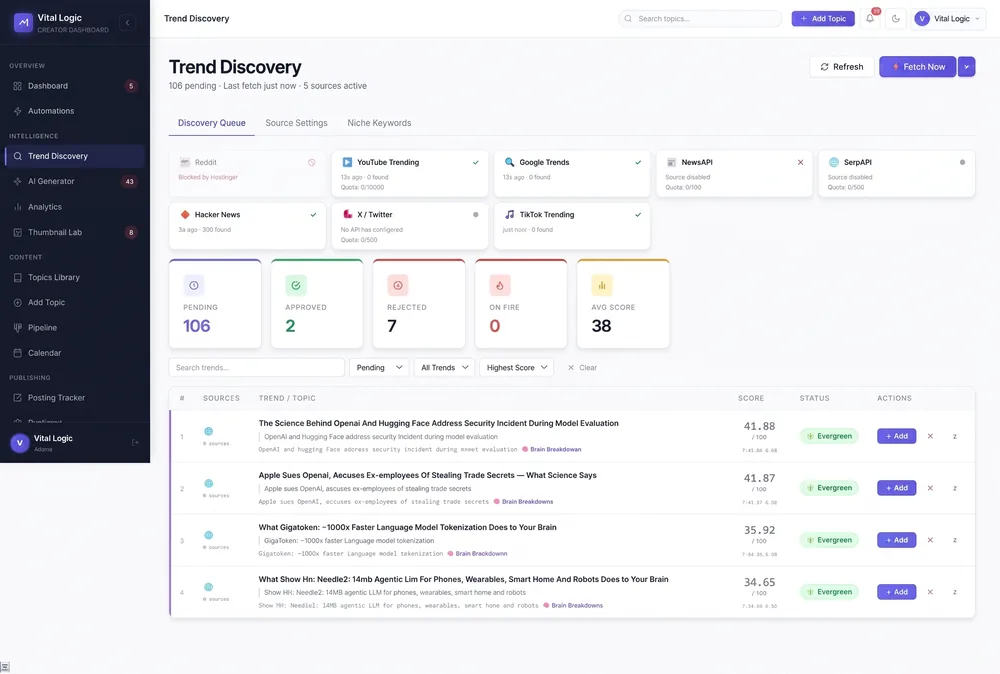Switch to the Discovery Queue tab
Screen dimensions: 1000x674
[x=212, y=123]
